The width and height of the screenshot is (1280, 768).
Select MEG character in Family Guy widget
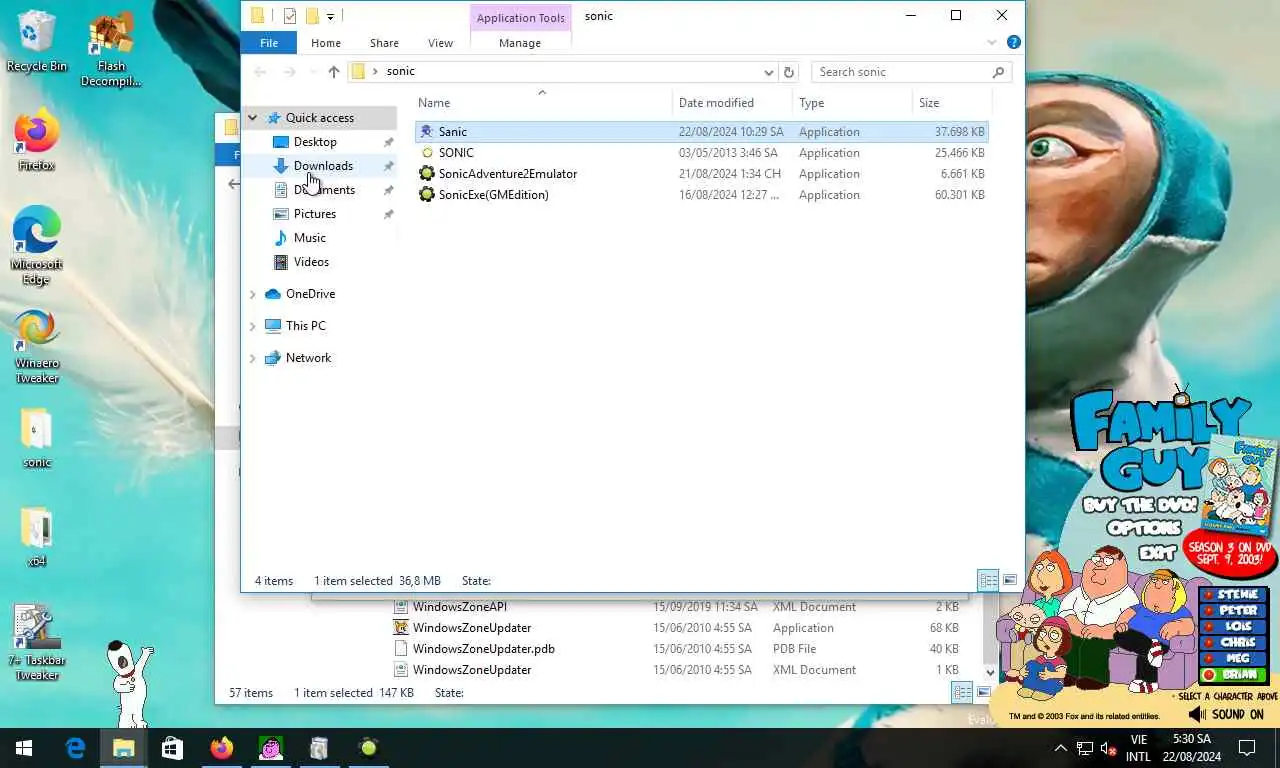coord(1232,658)
